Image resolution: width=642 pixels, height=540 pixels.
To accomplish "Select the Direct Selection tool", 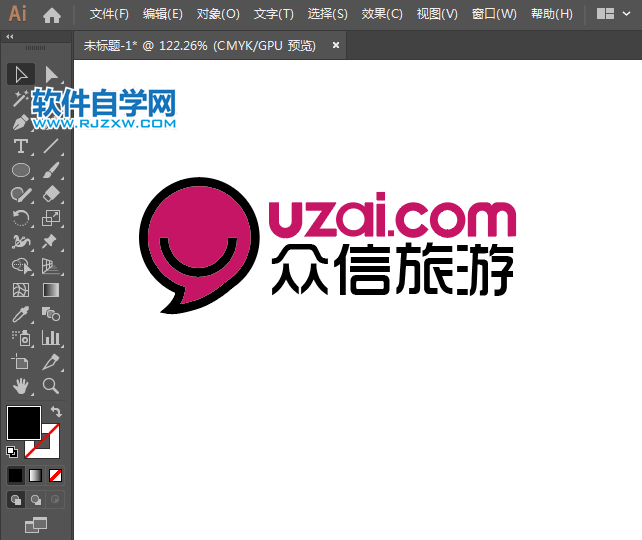I will point(51,75).
